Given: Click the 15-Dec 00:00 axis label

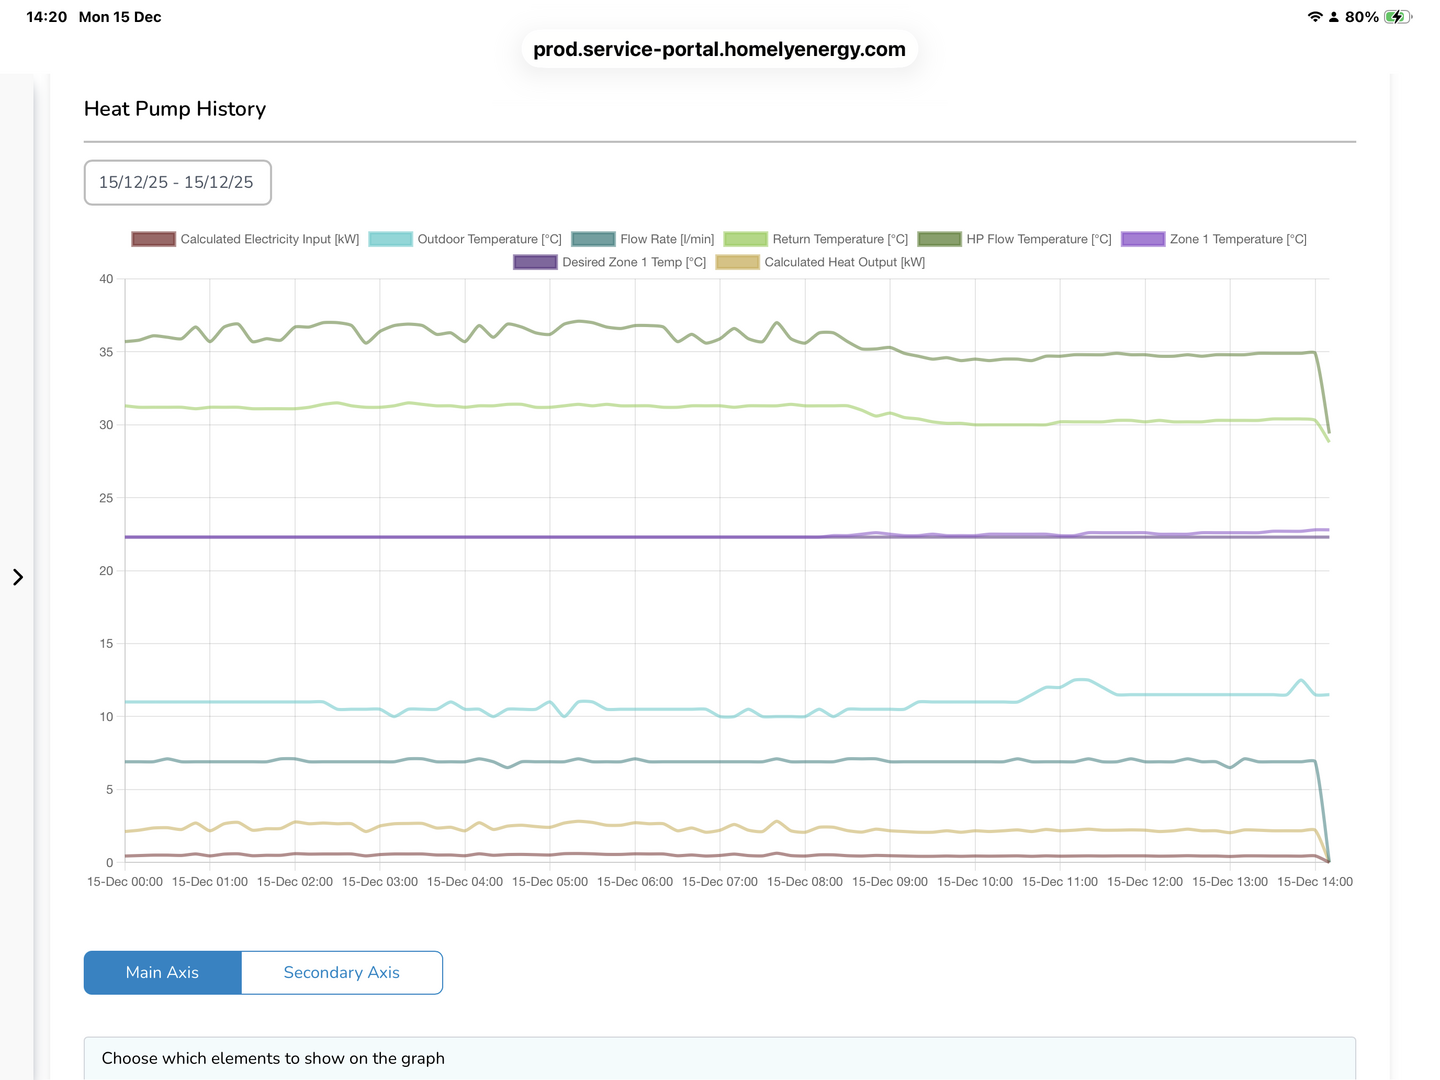Looking at the screenshot, I should [125, 882].
